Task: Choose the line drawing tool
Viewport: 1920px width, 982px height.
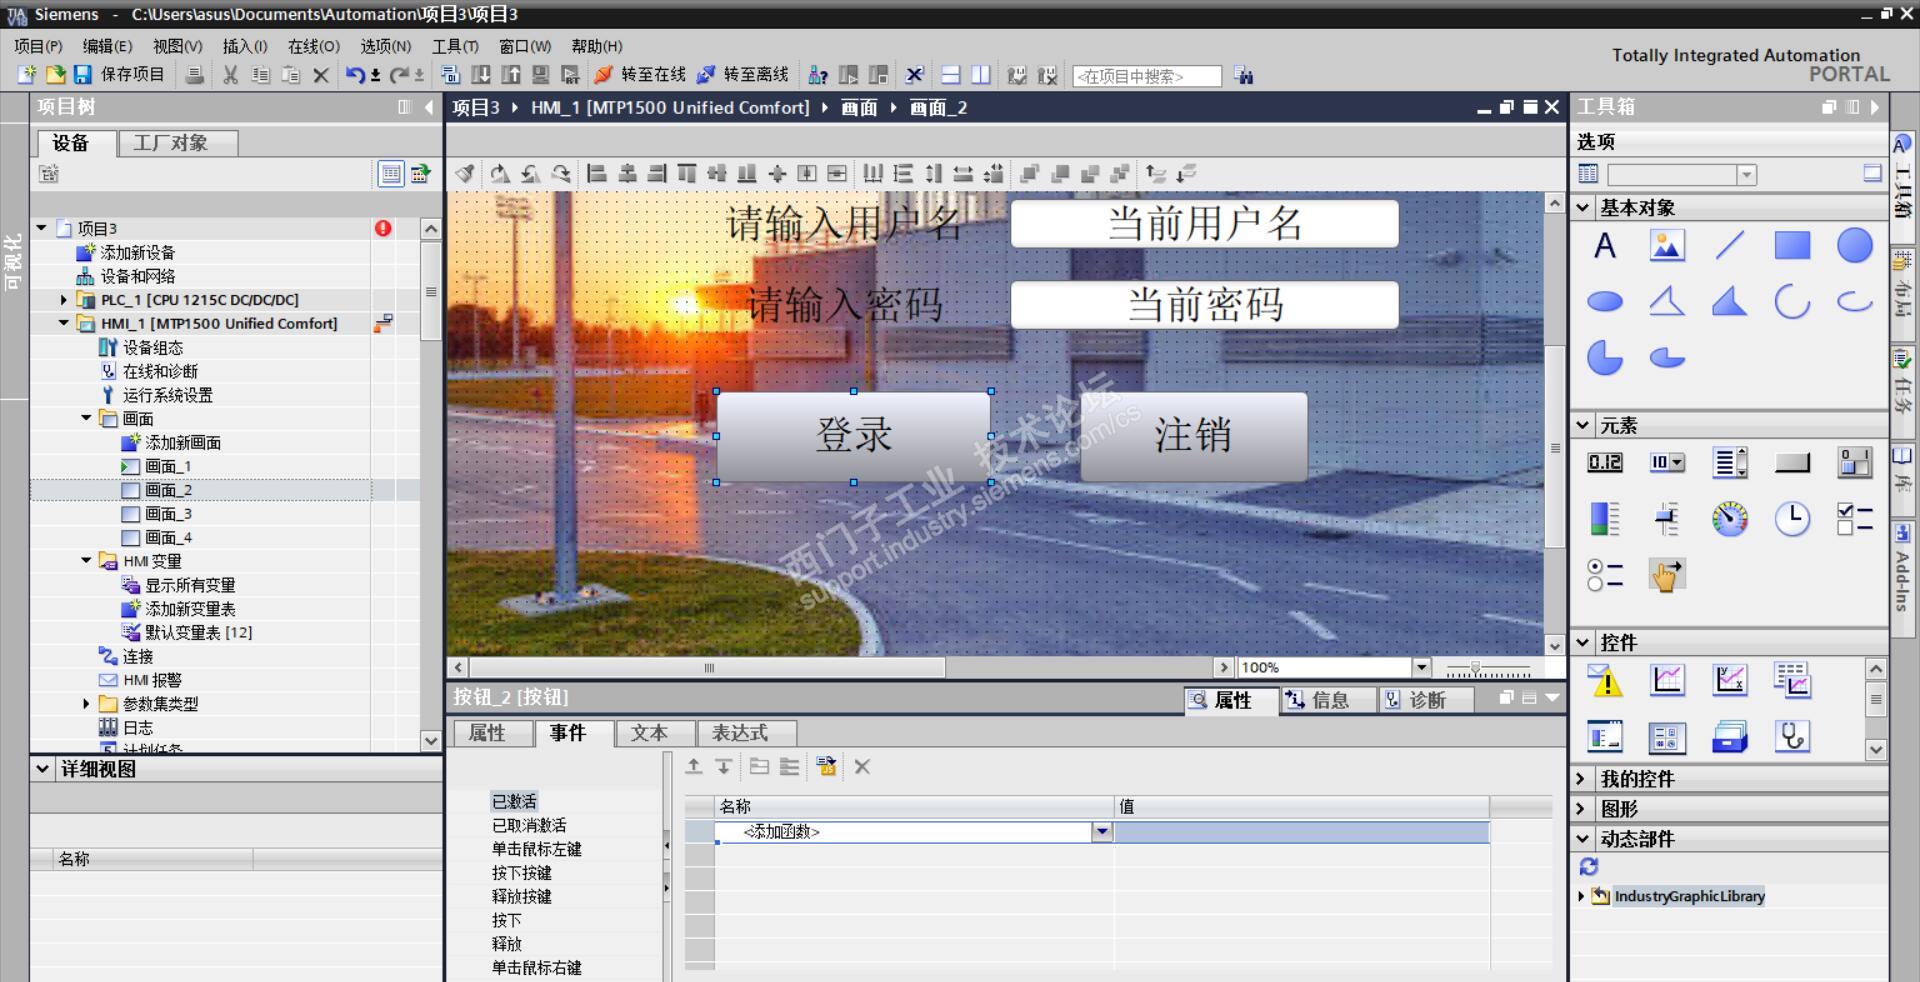Action: pyautogui.click(x=1730, y=246)
